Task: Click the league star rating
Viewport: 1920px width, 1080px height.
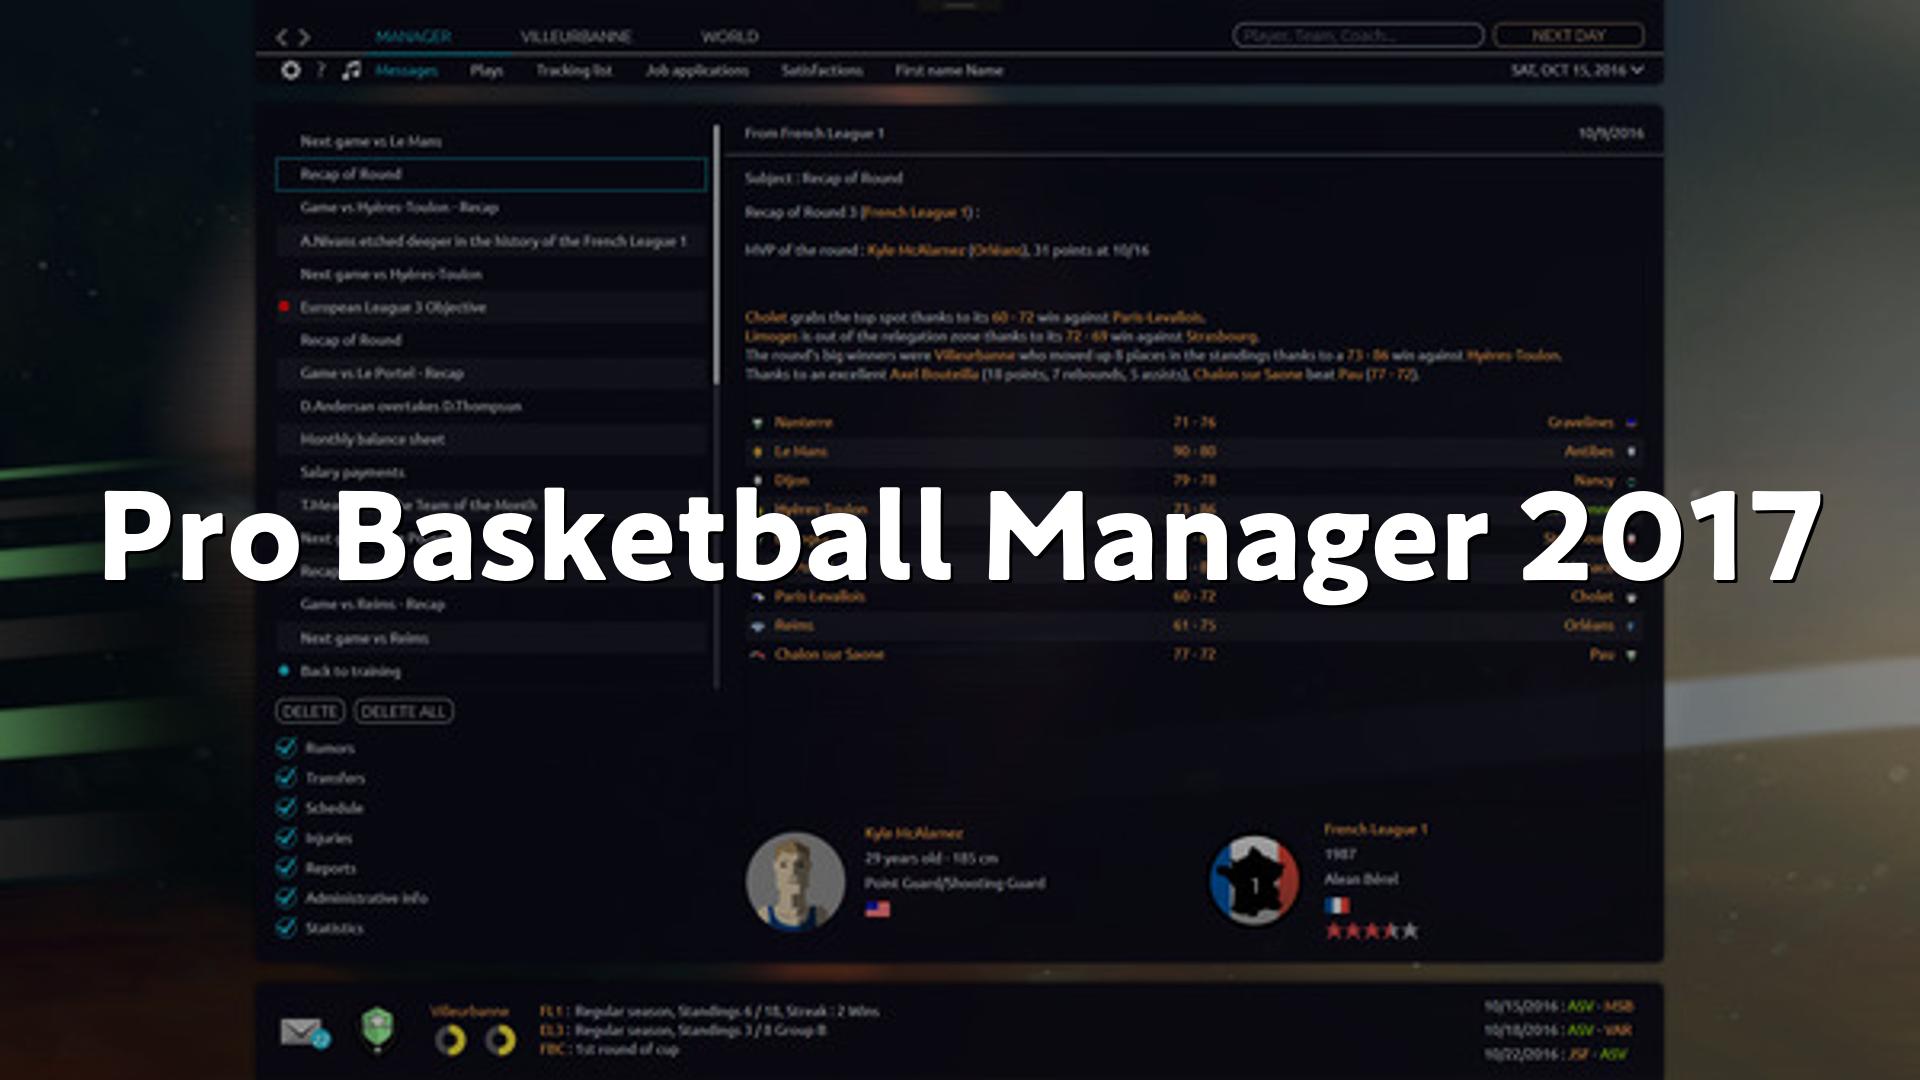Action: 1372,931
